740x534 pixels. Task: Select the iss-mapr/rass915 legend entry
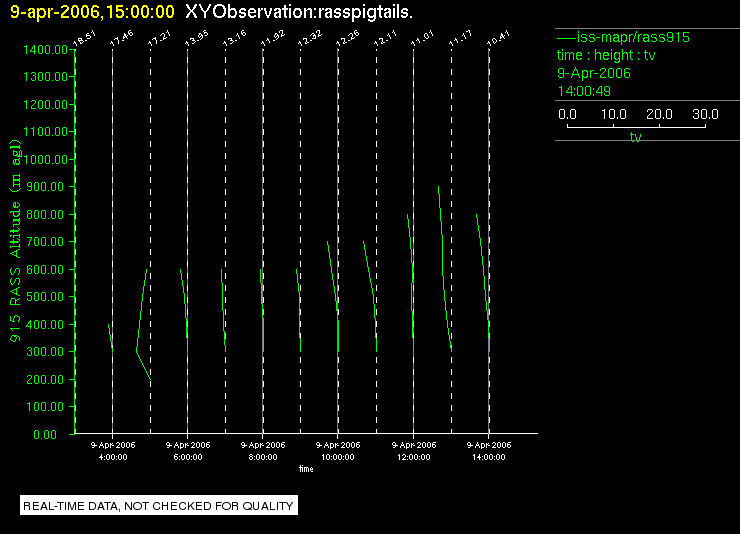[623, 37]
